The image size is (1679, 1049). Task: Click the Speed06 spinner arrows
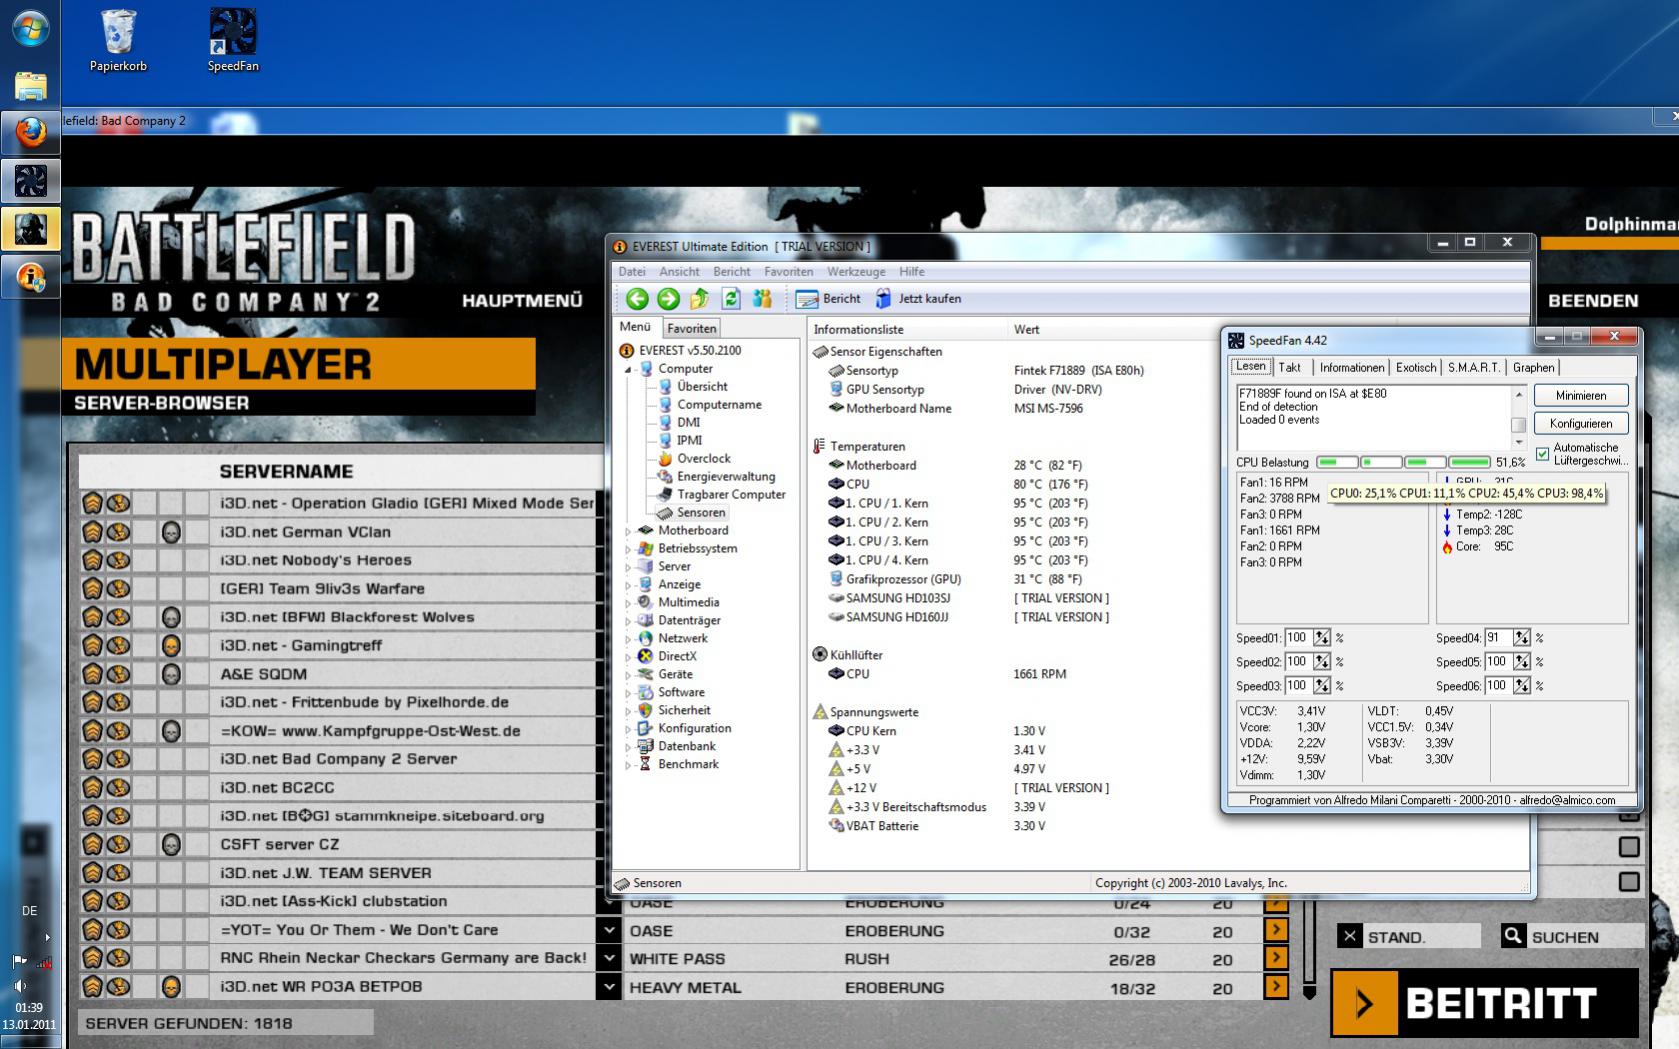pyautogui.click(x=1521, y=686)
